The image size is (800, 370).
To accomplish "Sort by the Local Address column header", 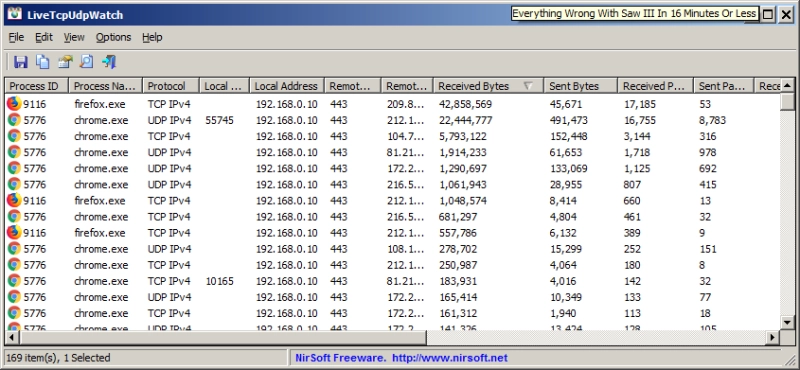I will (x=287, y=86).
